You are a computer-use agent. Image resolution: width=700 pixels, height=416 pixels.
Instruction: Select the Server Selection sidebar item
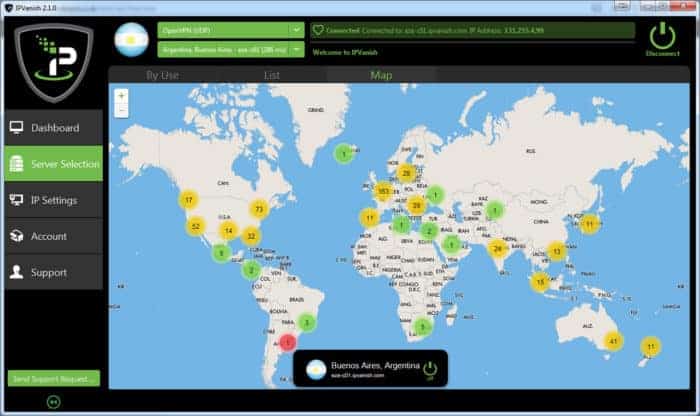[54, 164]
